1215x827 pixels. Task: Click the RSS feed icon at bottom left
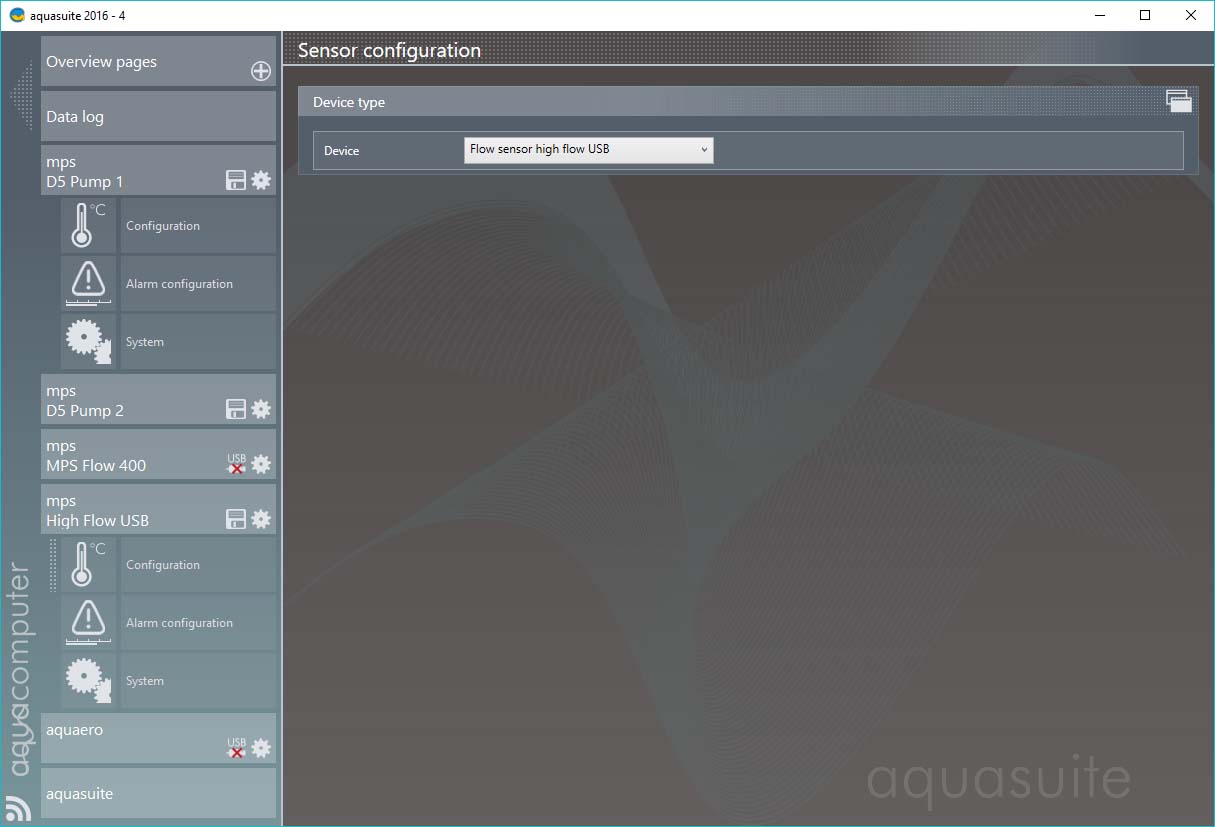18,808
